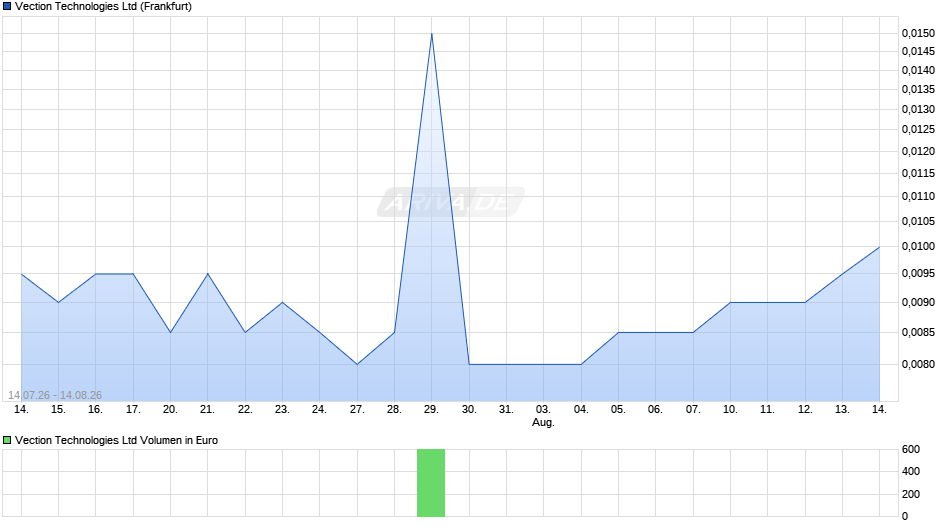Screen dimensions: 940x526
Task: Click the '0,0150' price axis label
Action: point(918,33)
